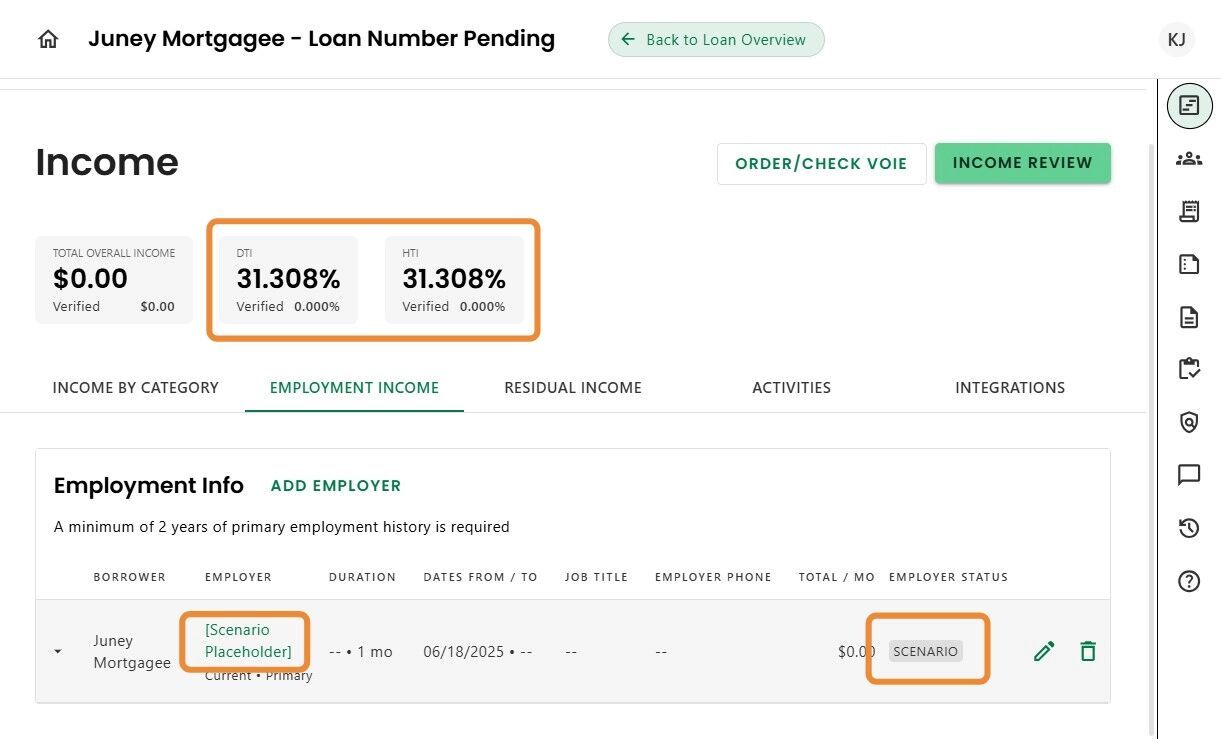Viewport: 1221px width, 739px height.
Task: Delete the Scenario Placeholder employer row
Action: pos(1088,652)
